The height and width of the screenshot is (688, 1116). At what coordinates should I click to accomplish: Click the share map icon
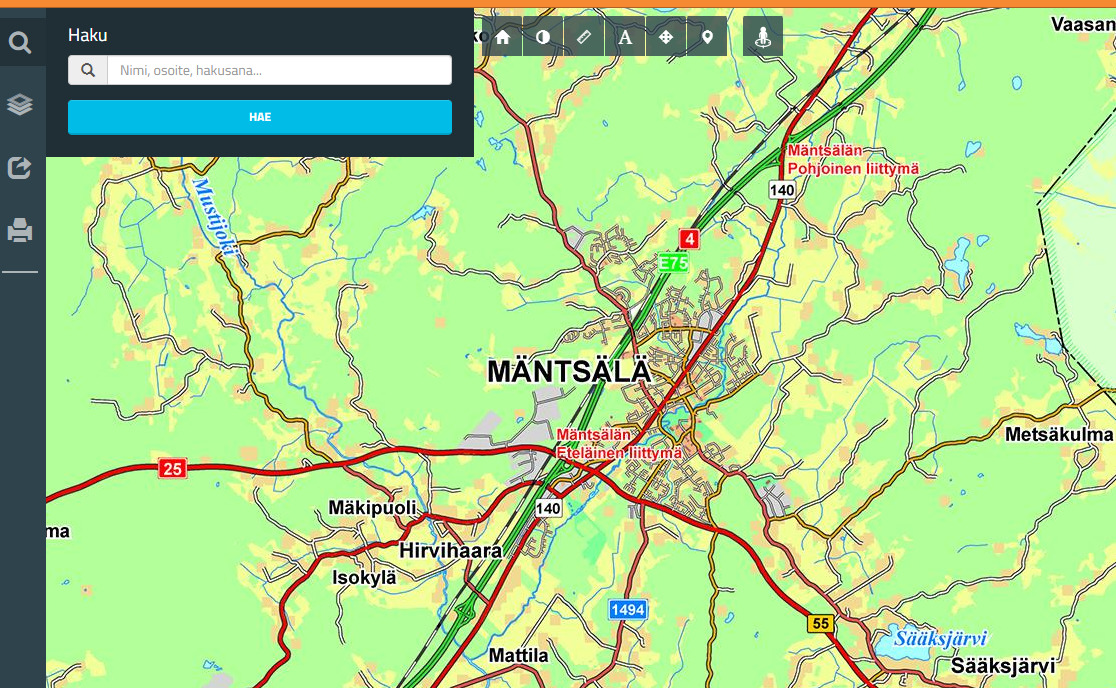pyautogui.click(x=21, y=167)
